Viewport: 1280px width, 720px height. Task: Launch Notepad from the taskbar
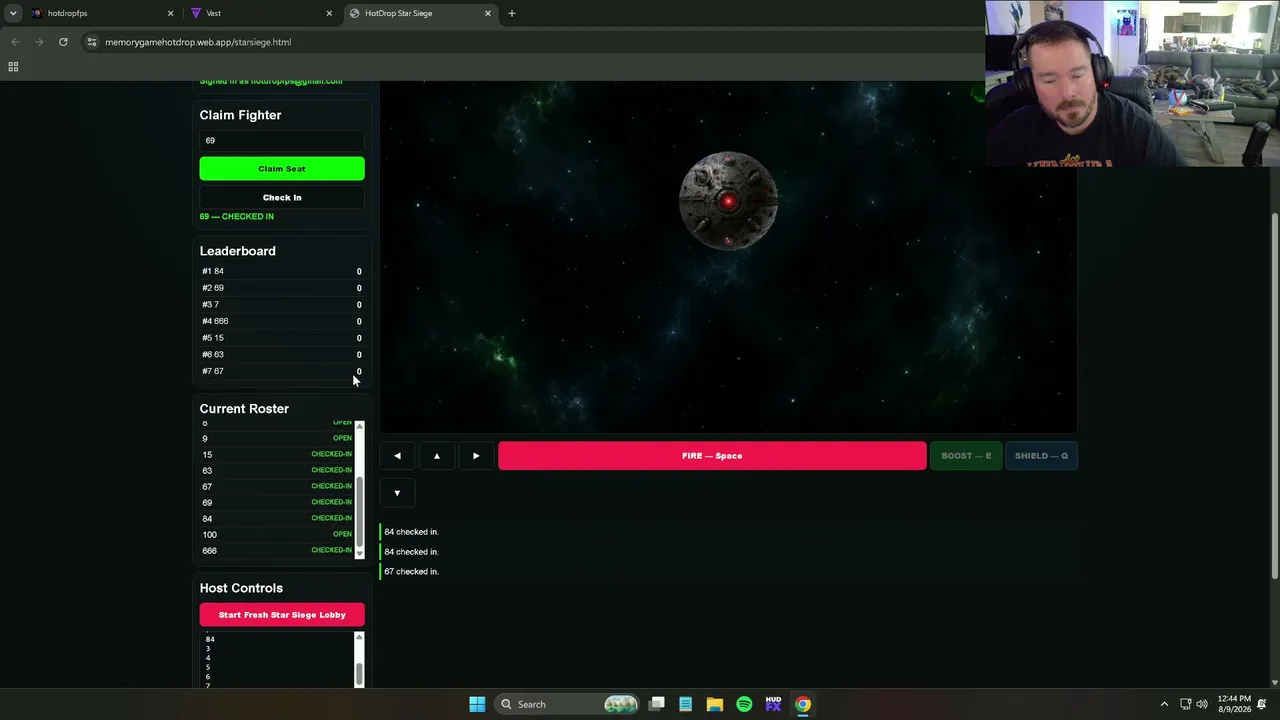click(x=686, y=704)
